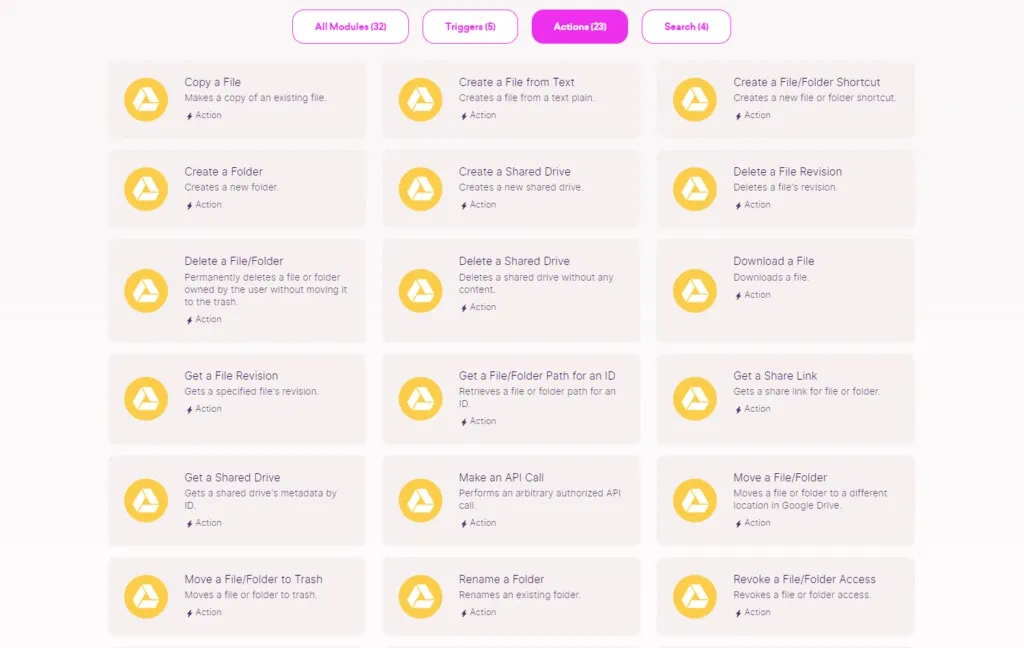Click the Get a Shared Drive module title
This screenshot has height=648, width=1024.
(x=232, y=478)
